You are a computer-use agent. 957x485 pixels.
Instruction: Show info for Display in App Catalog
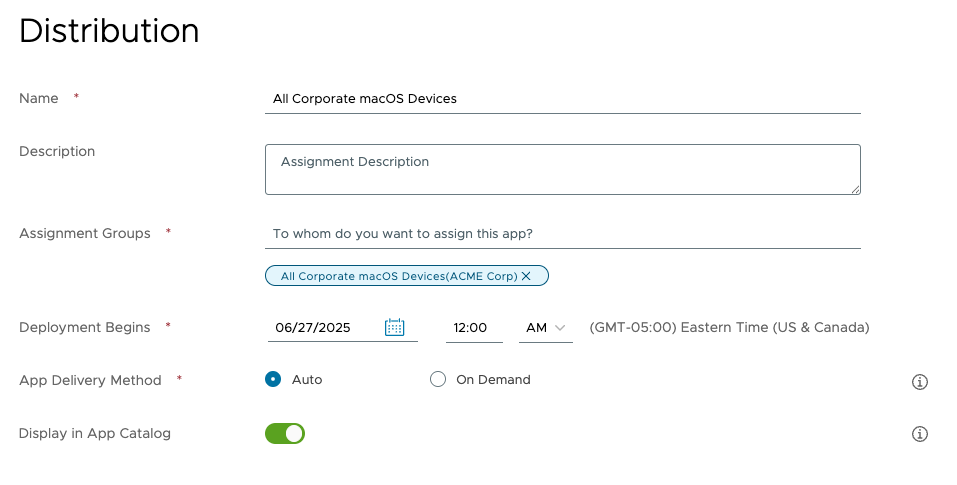pos(920,434)
